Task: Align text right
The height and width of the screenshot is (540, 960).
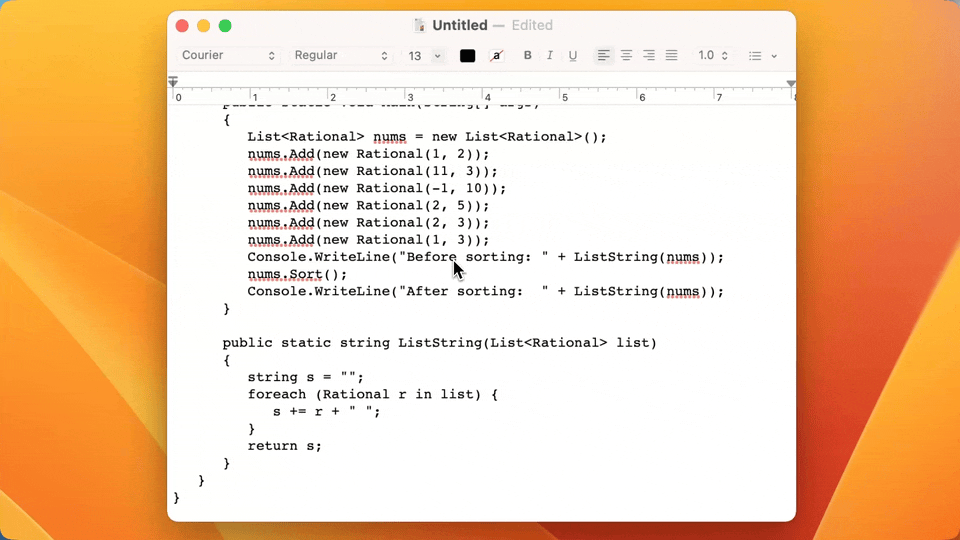Action: pos(649,56)
